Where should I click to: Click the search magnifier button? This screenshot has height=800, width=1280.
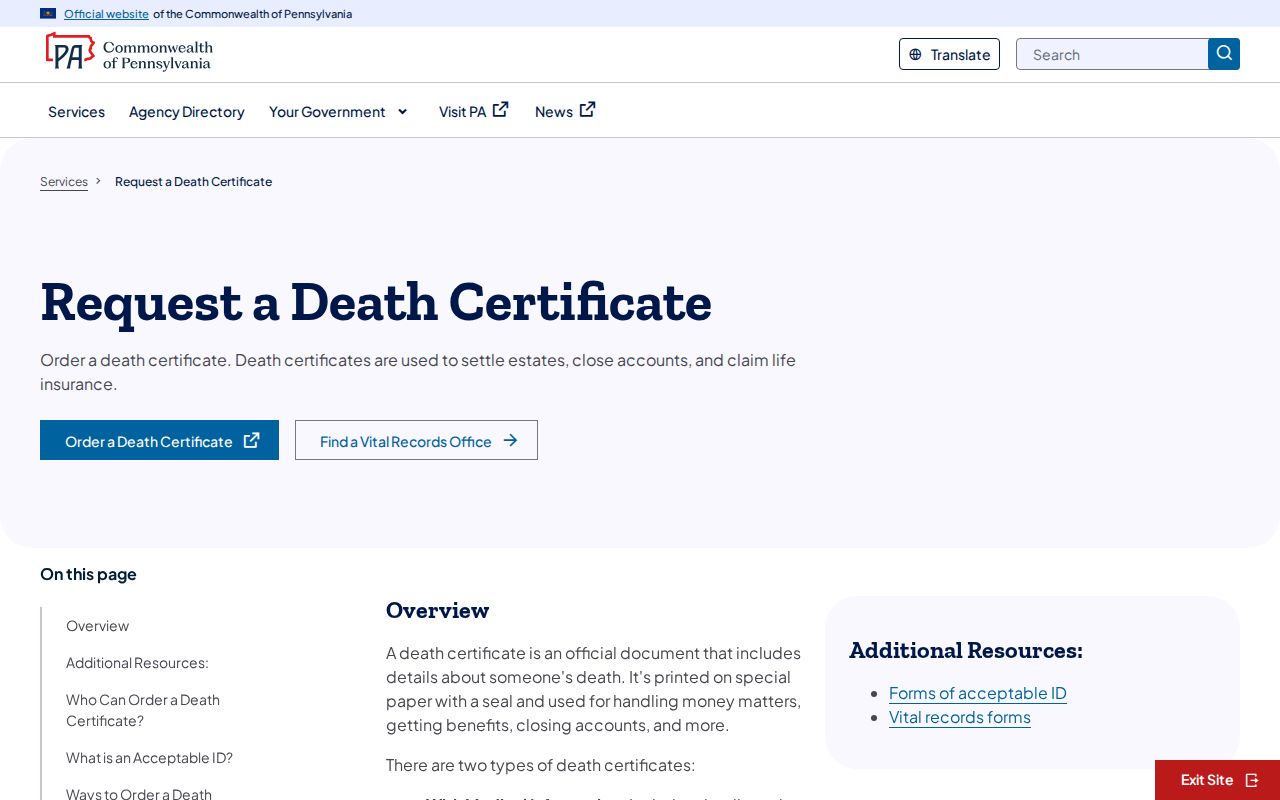1224,54
